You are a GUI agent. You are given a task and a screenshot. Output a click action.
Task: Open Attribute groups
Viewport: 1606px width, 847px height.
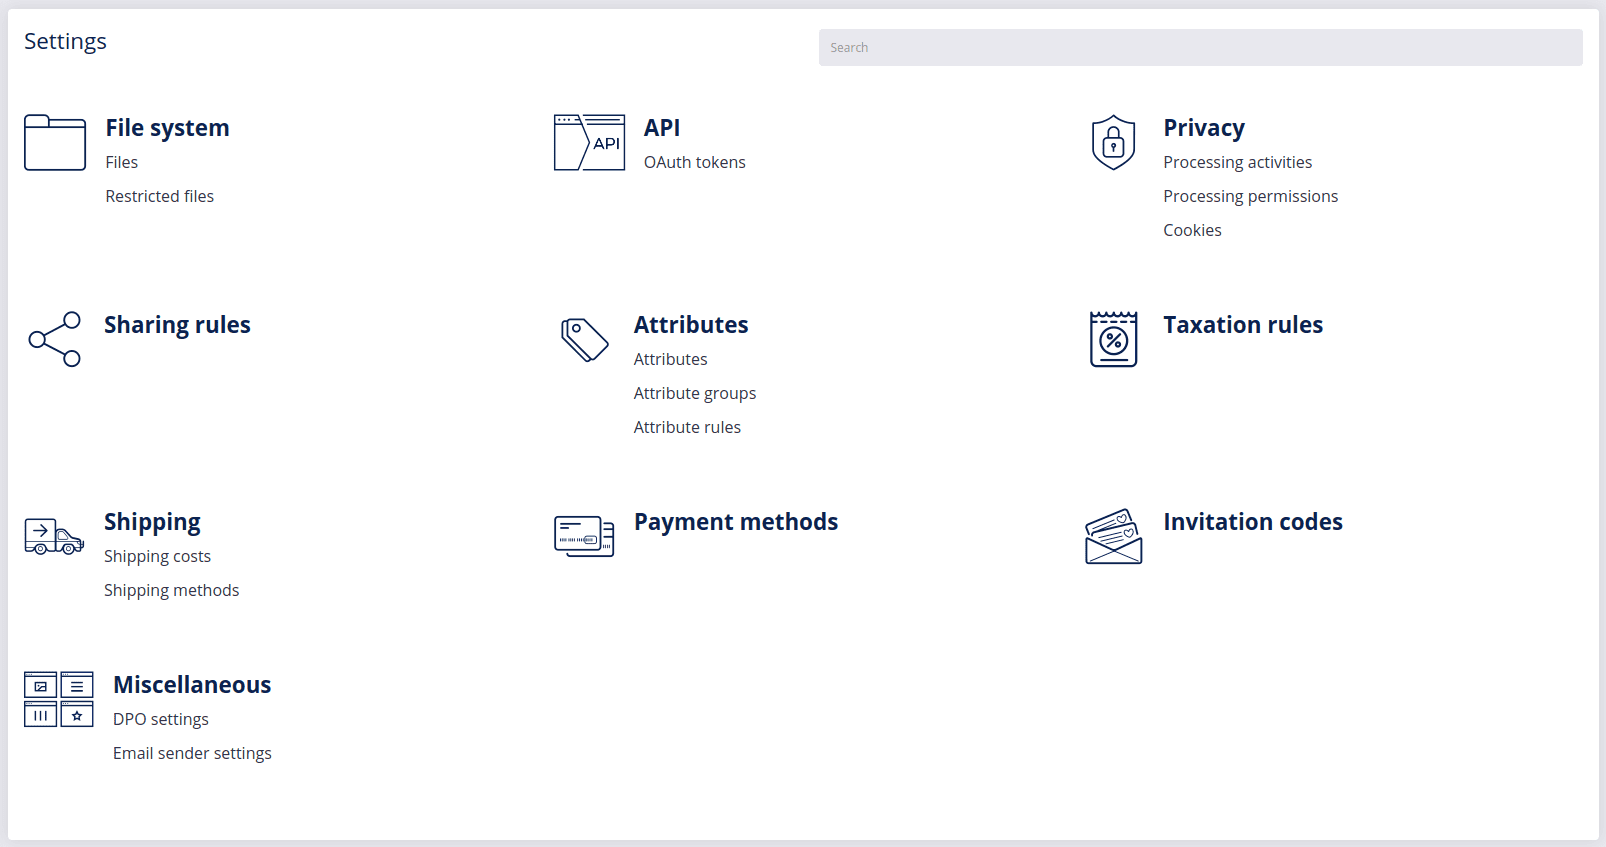[x=695, y=393]
